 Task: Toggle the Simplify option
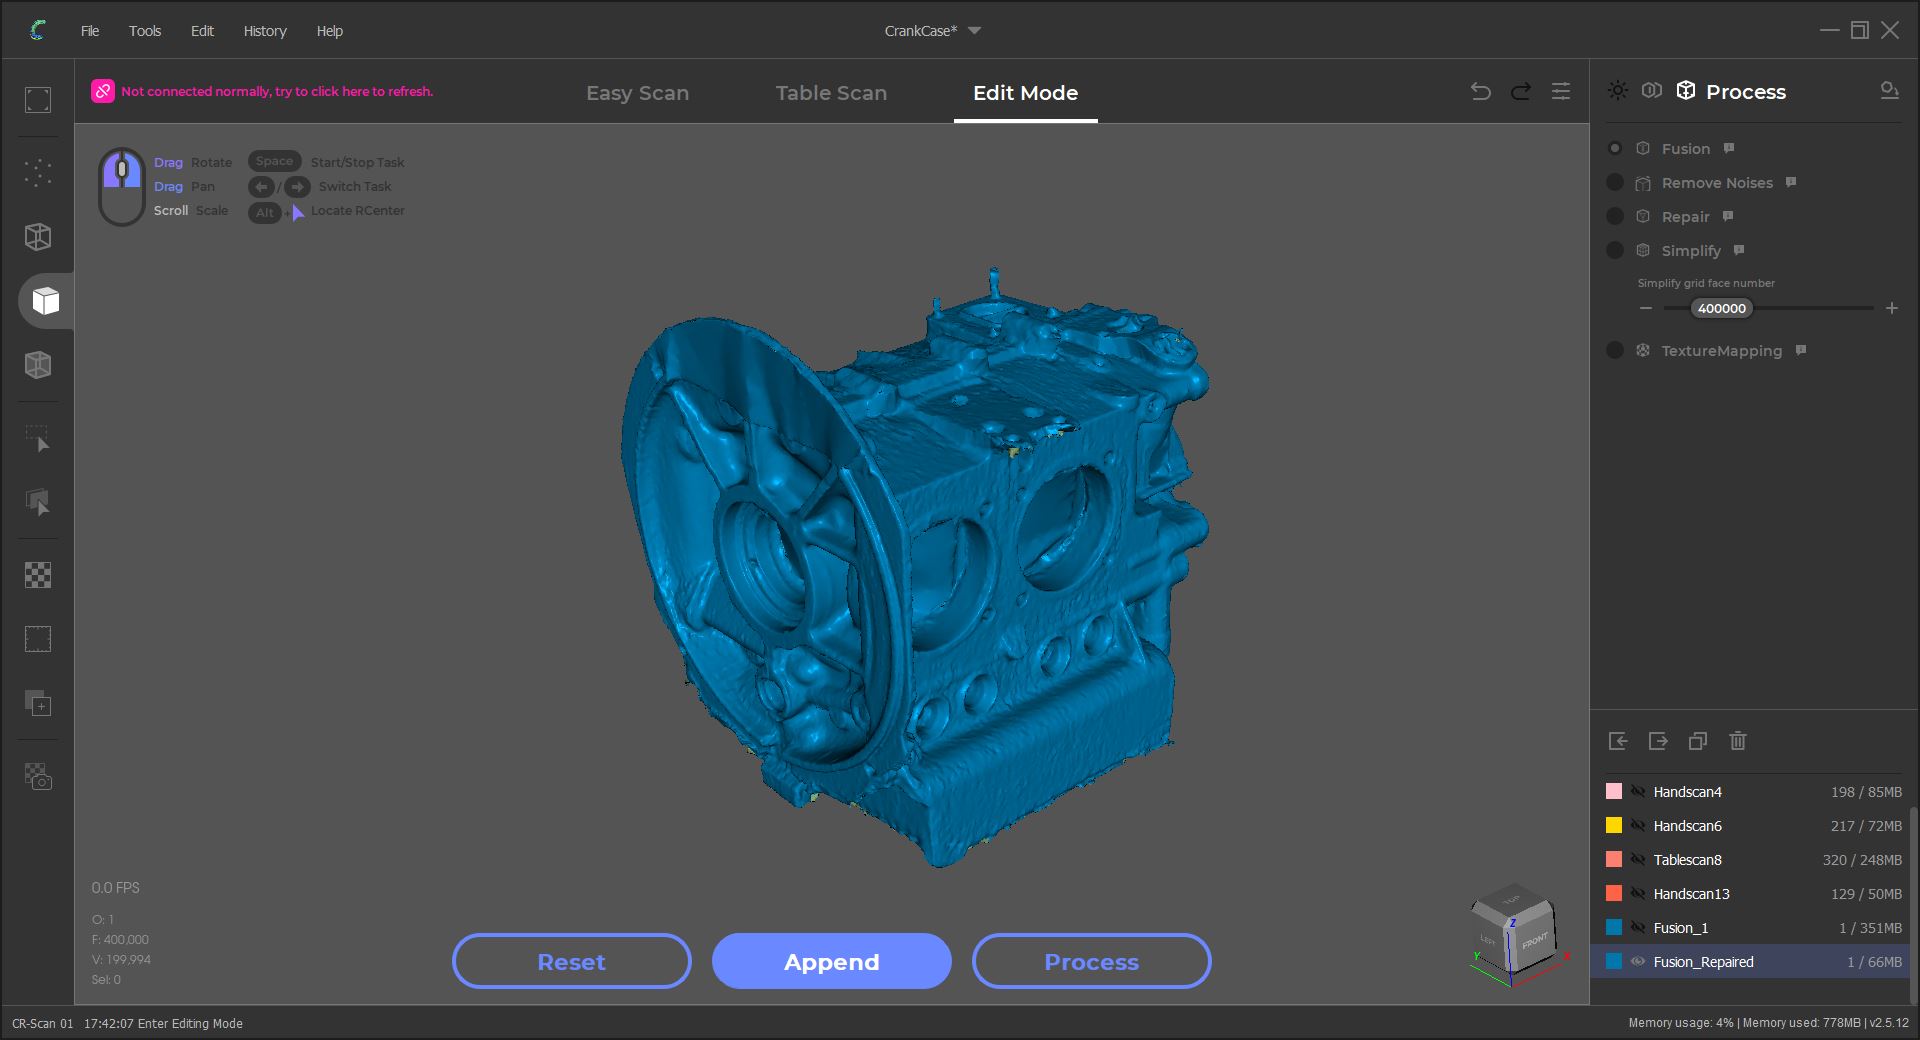(x=1615, y=250)
